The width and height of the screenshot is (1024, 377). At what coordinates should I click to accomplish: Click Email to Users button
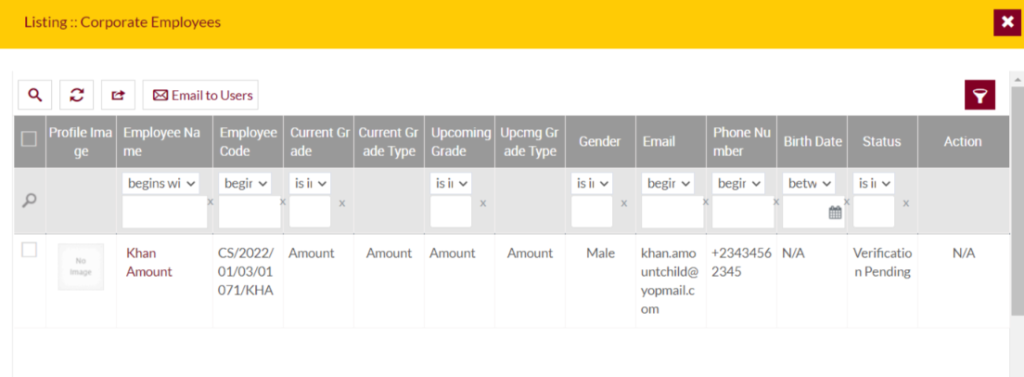[201, 95]
